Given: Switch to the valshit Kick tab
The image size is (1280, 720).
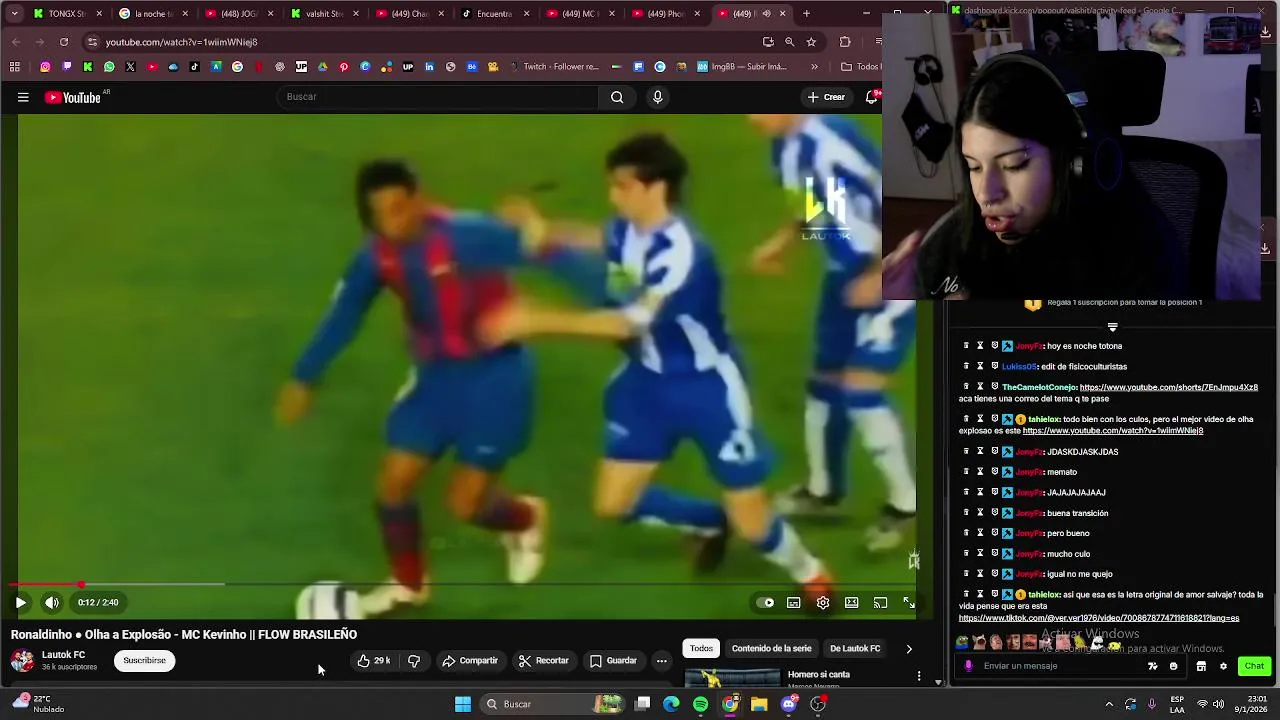Looking at the screenshot, I should [x=324, y=13].
